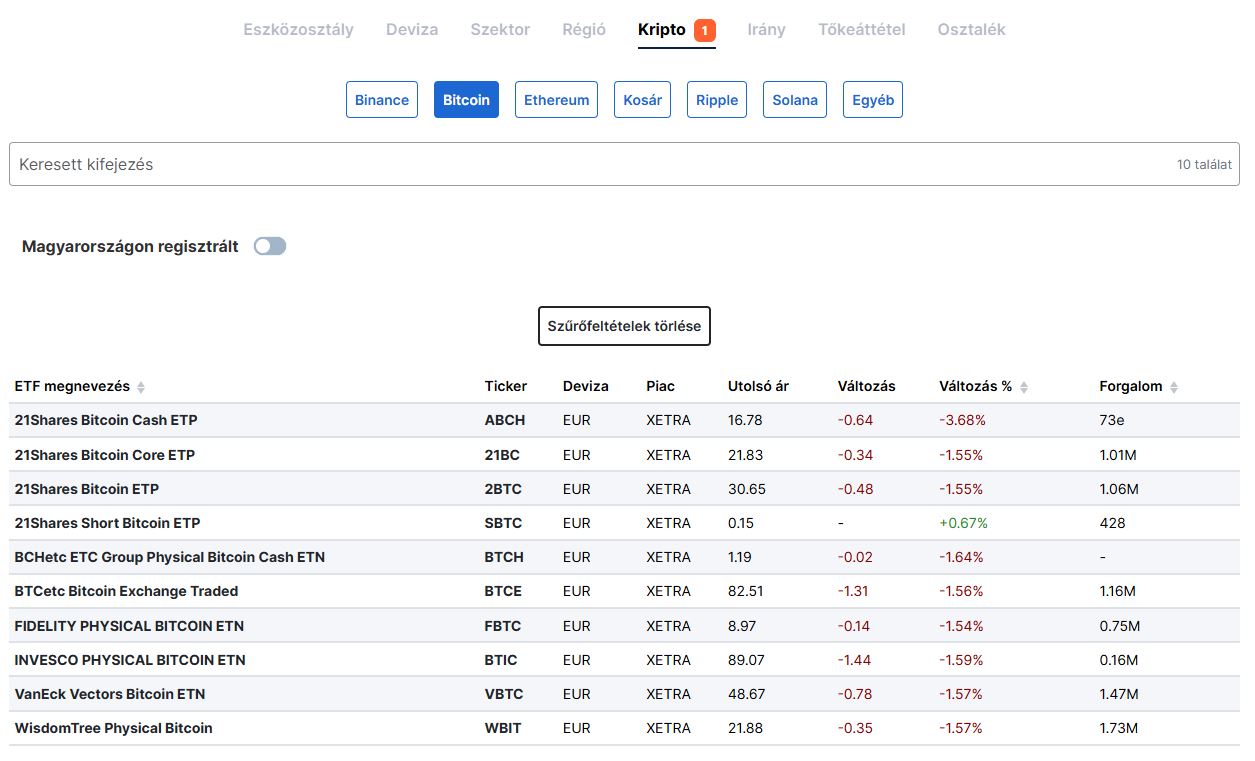Click the 21BC ticker cell
The width and height of the screenshot is (1255, 761).
click(502, 455)
